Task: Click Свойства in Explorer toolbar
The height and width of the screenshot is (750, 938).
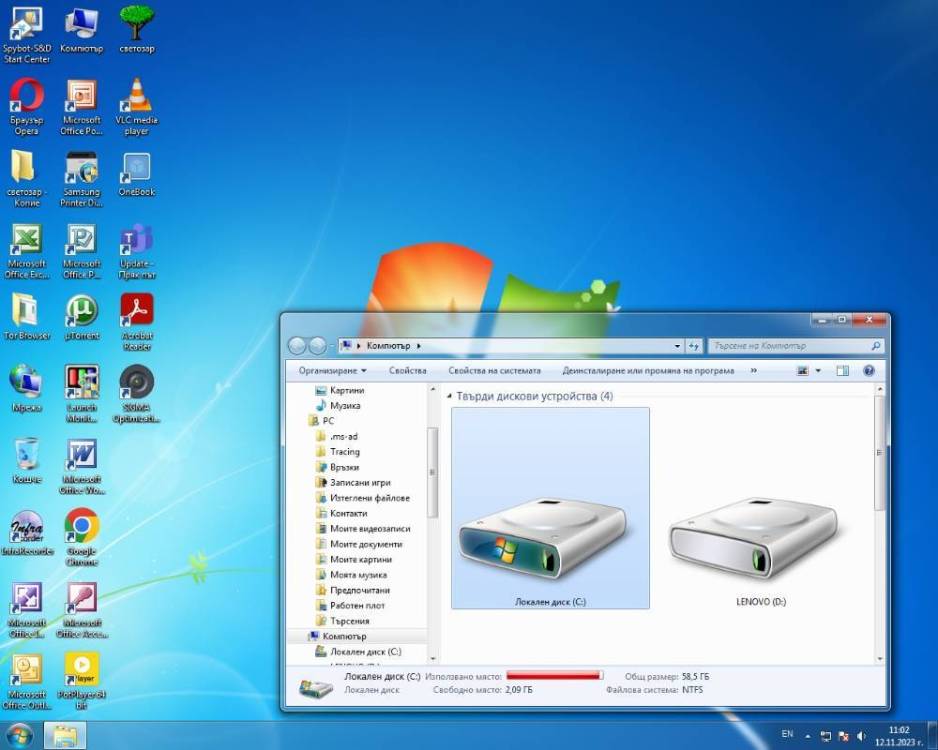Action: [407, 371]
